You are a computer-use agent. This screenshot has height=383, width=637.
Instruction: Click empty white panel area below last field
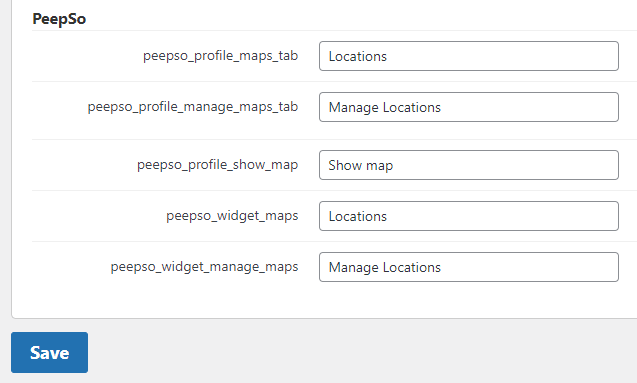click(325, 301)
